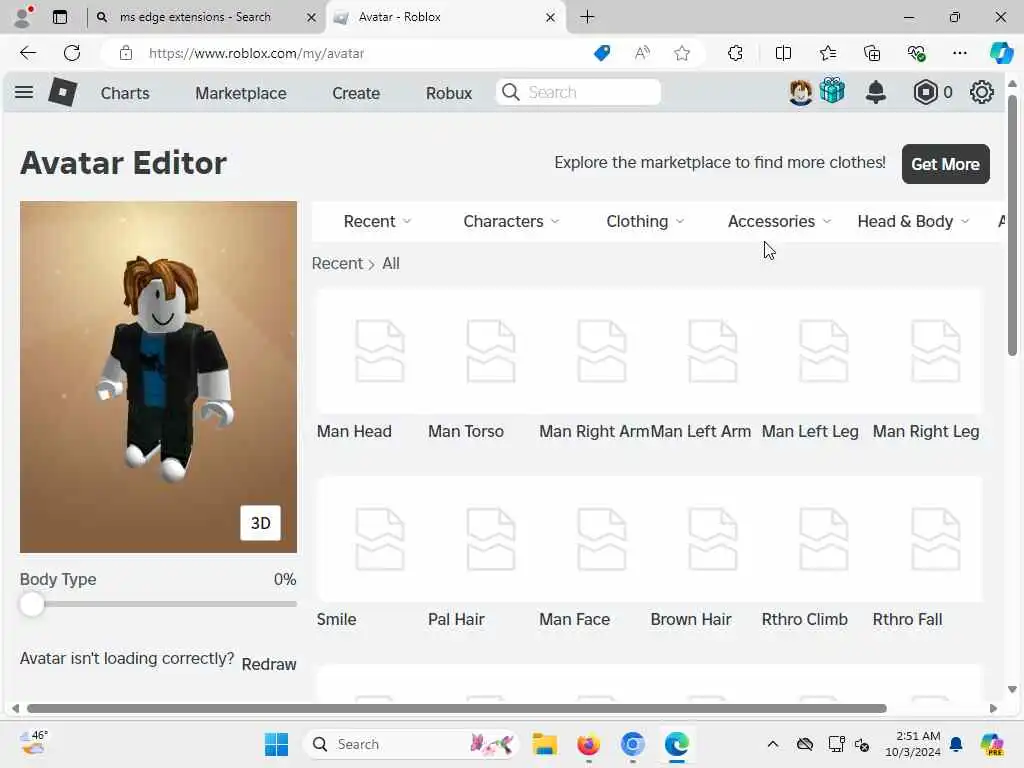1024x768 pixels.
Task: Click the Roblox logo home icon
Action: click(63, 92)
